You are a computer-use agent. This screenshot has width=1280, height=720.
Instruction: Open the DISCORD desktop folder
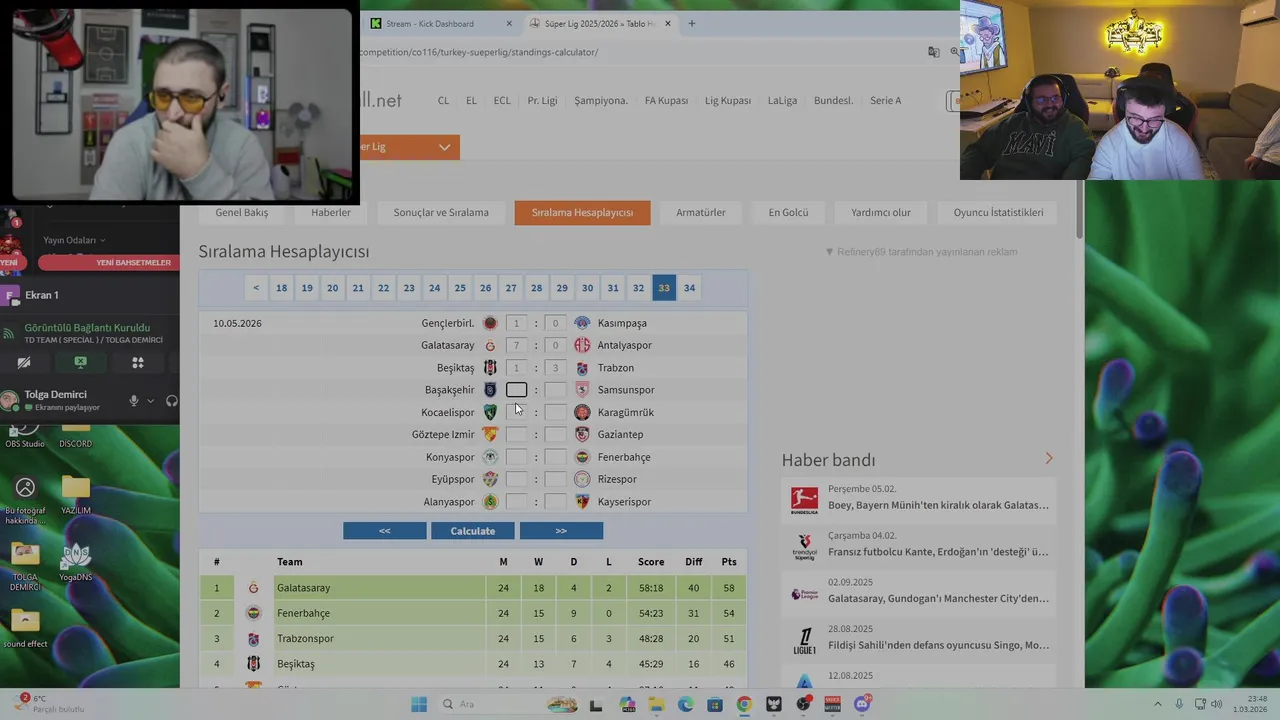click(76, 435)
